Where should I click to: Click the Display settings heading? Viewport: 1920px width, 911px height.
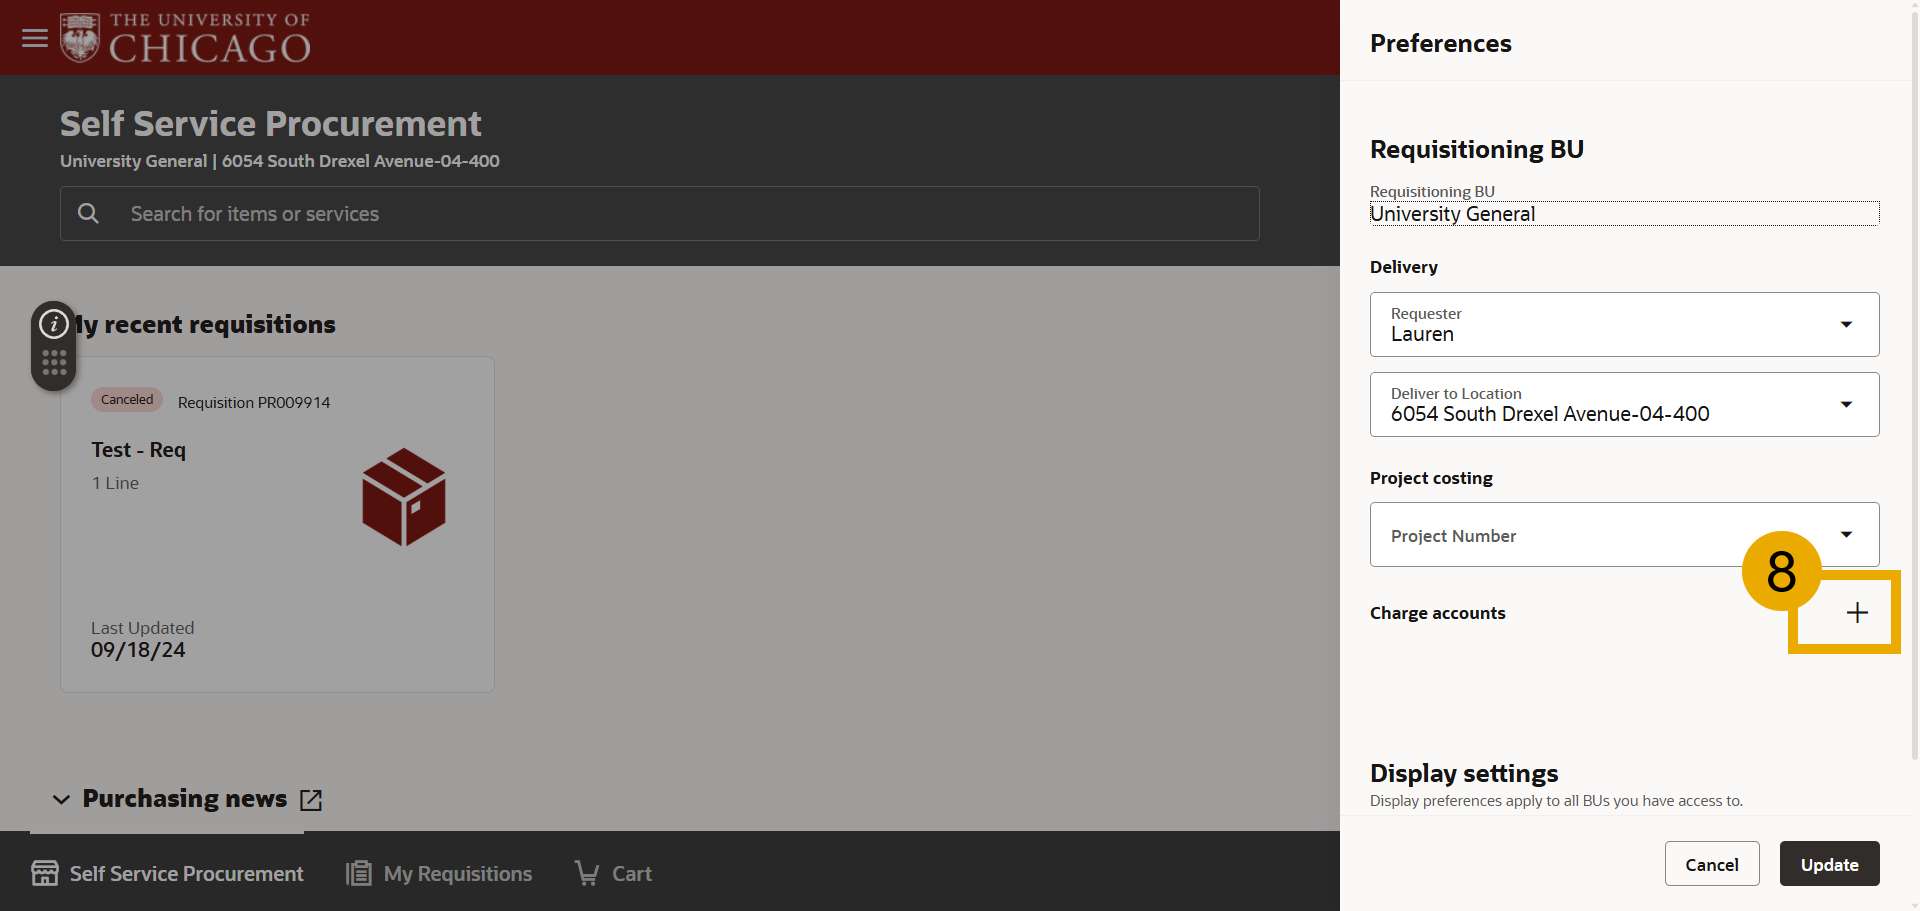click(1464, 773)
